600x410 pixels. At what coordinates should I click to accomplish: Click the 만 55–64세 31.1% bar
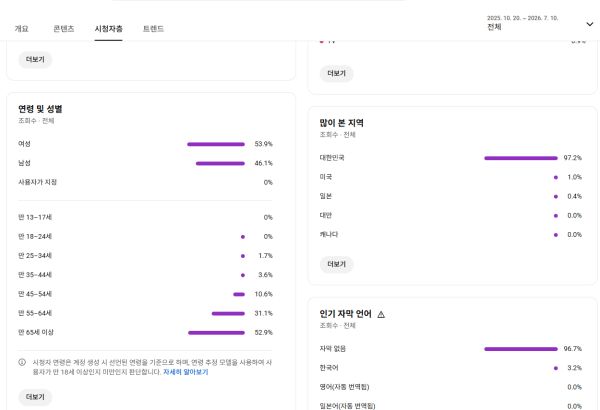[228, 314]
